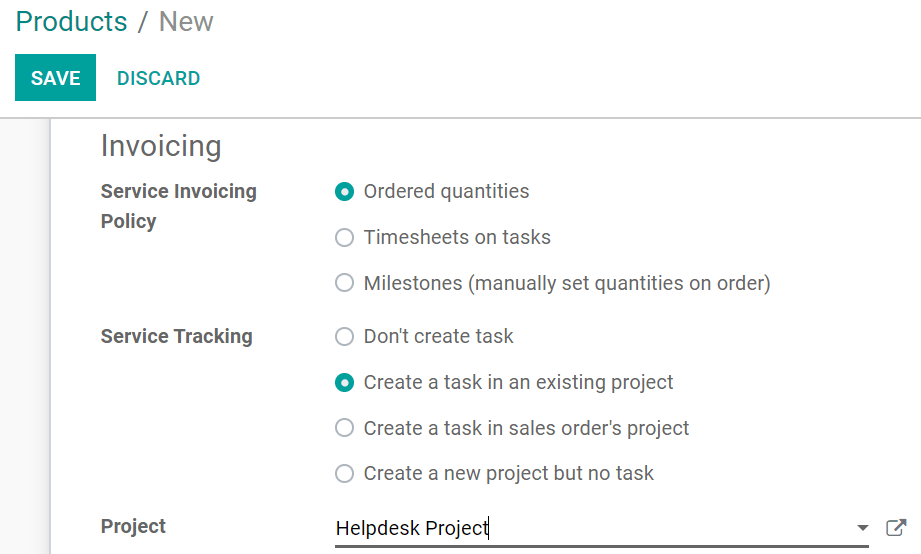Click the Save button
Screen dimensions: 921x554
point(55,78)
